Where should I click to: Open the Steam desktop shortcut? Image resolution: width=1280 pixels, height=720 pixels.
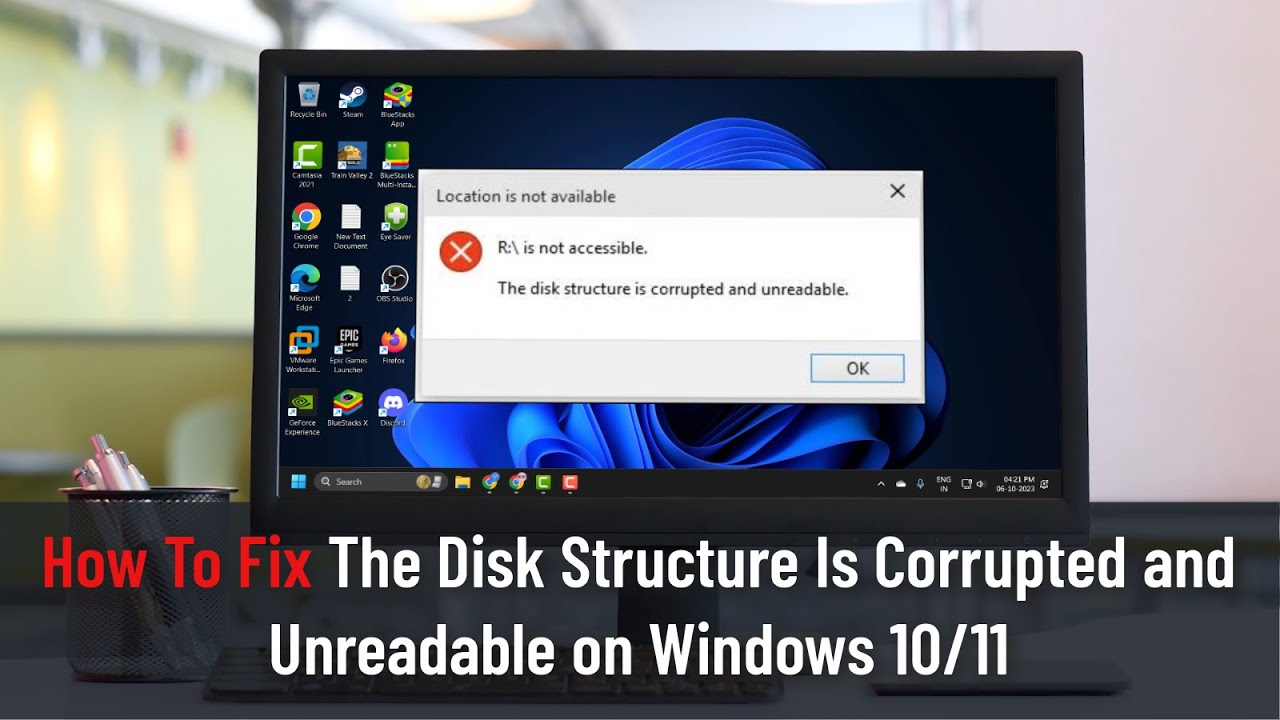pyautogui.click(x=352, y=101)
